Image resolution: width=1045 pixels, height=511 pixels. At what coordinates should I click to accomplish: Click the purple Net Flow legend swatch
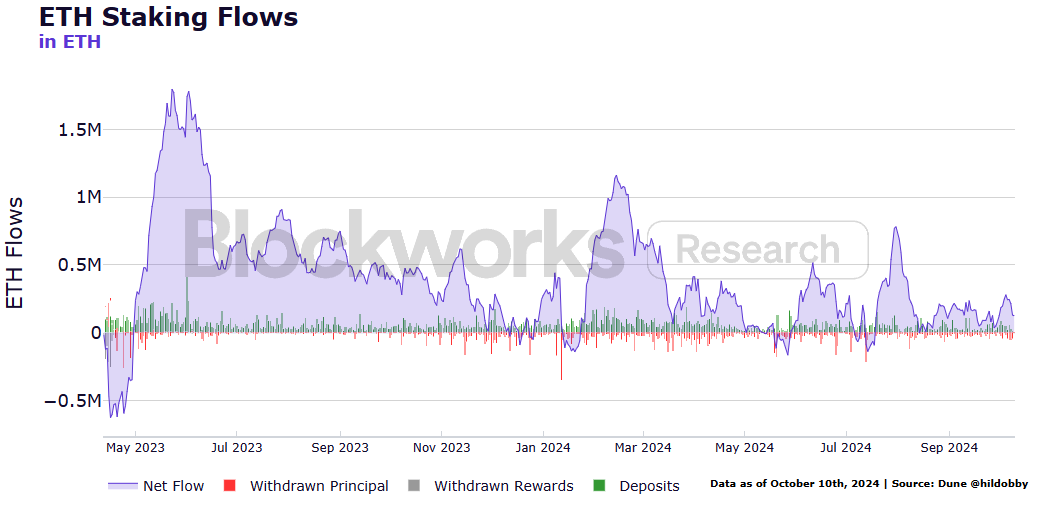click(x=121, y=486)
